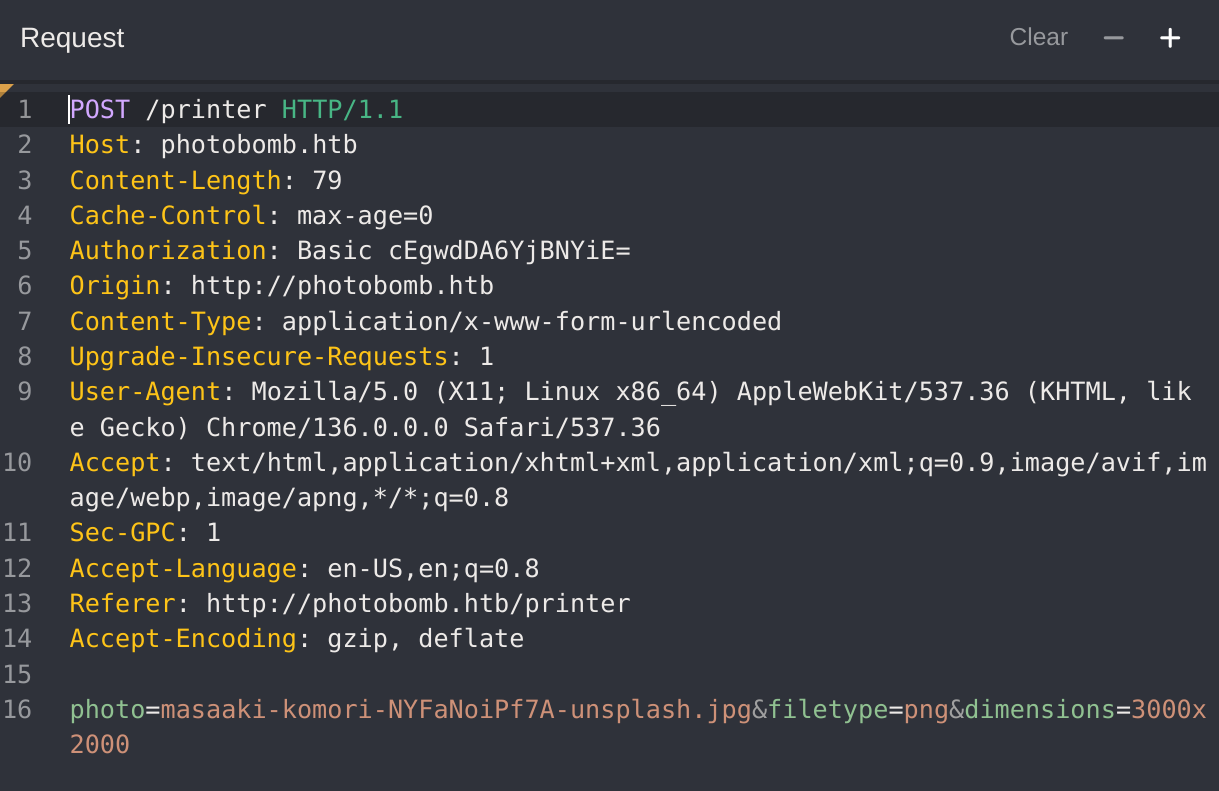This screenshot has width=1219, height=791.
Task: Click application/x-www-form-urlencoded value
Action: pos(532,321)
